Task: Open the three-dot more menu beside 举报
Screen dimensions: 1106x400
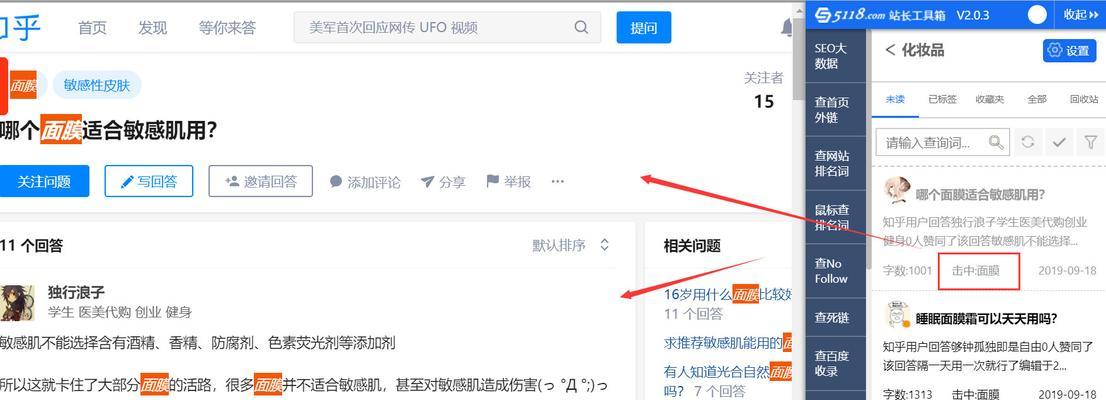Action: (x=557, y=182)
